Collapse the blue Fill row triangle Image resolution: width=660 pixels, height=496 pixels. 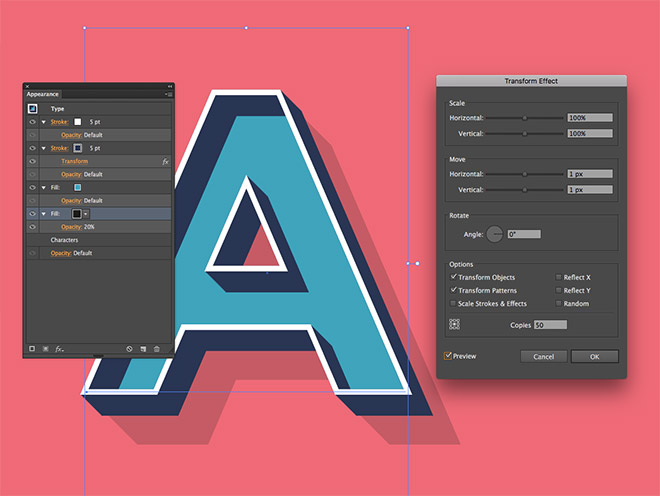coord(44,187)
